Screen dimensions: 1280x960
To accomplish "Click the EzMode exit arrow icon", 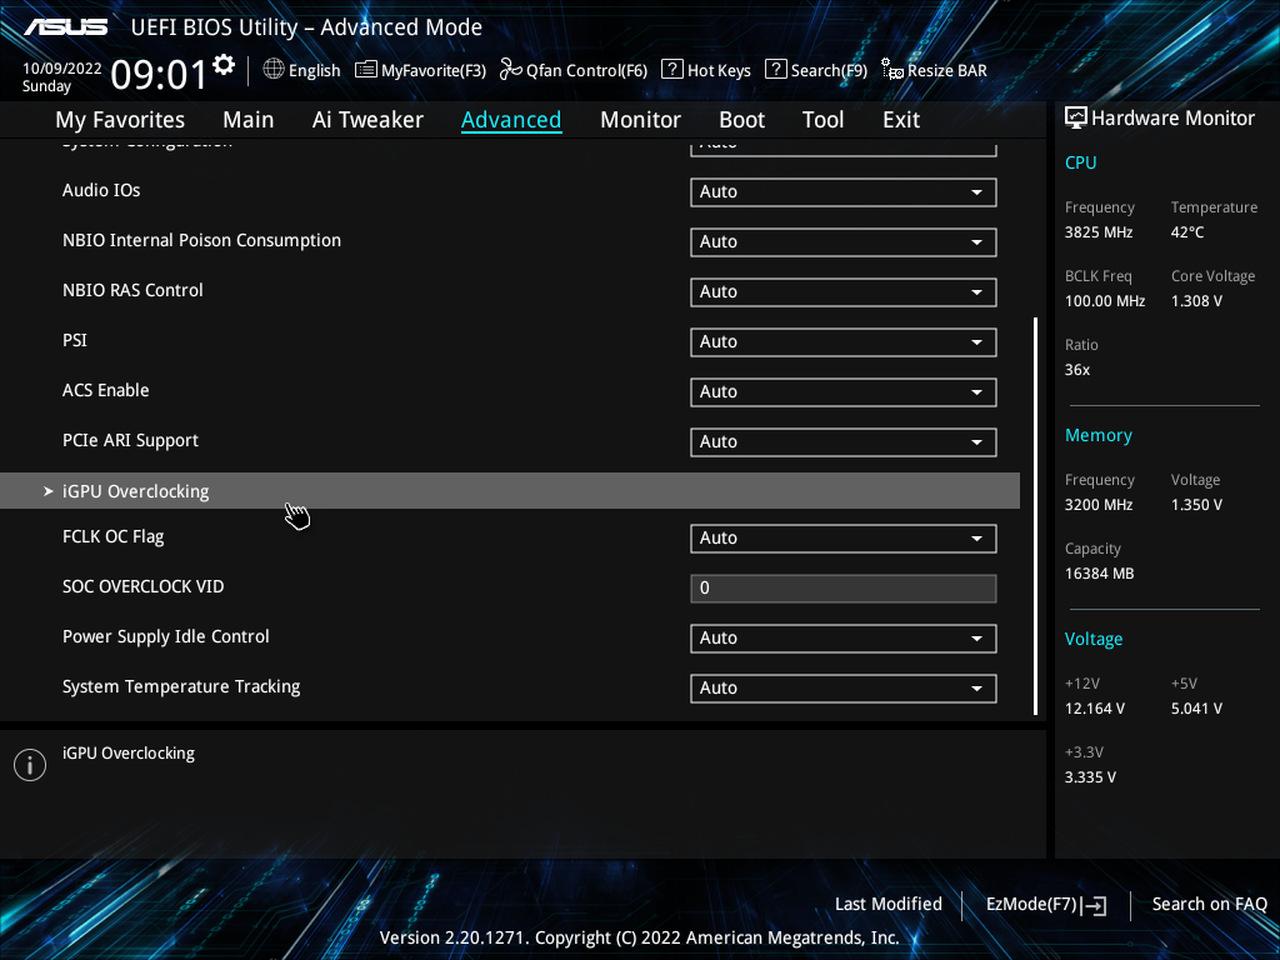I will (1094, 905).
